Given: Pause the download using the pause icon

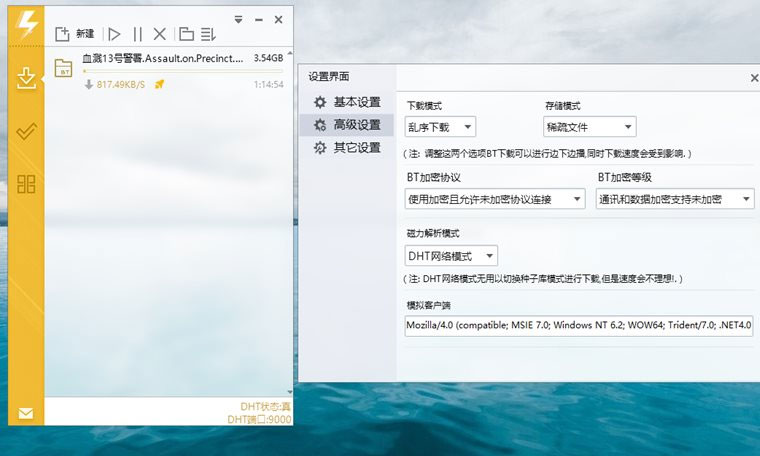Looking at the screenshot, I should (x=138, y=34).
